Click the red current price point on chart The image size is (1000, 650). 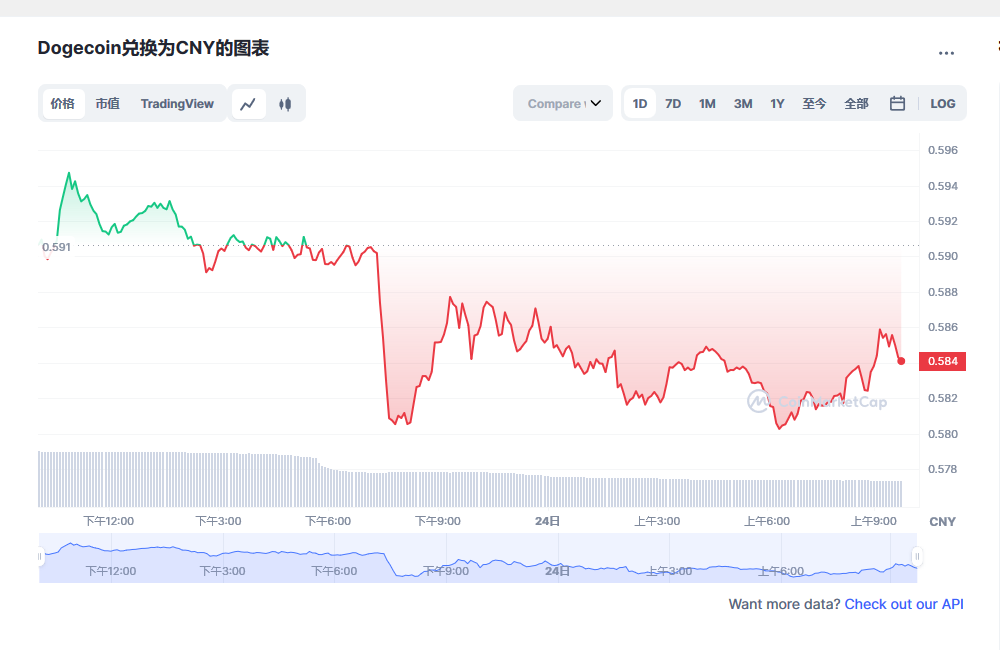click(x=901, y=361)
